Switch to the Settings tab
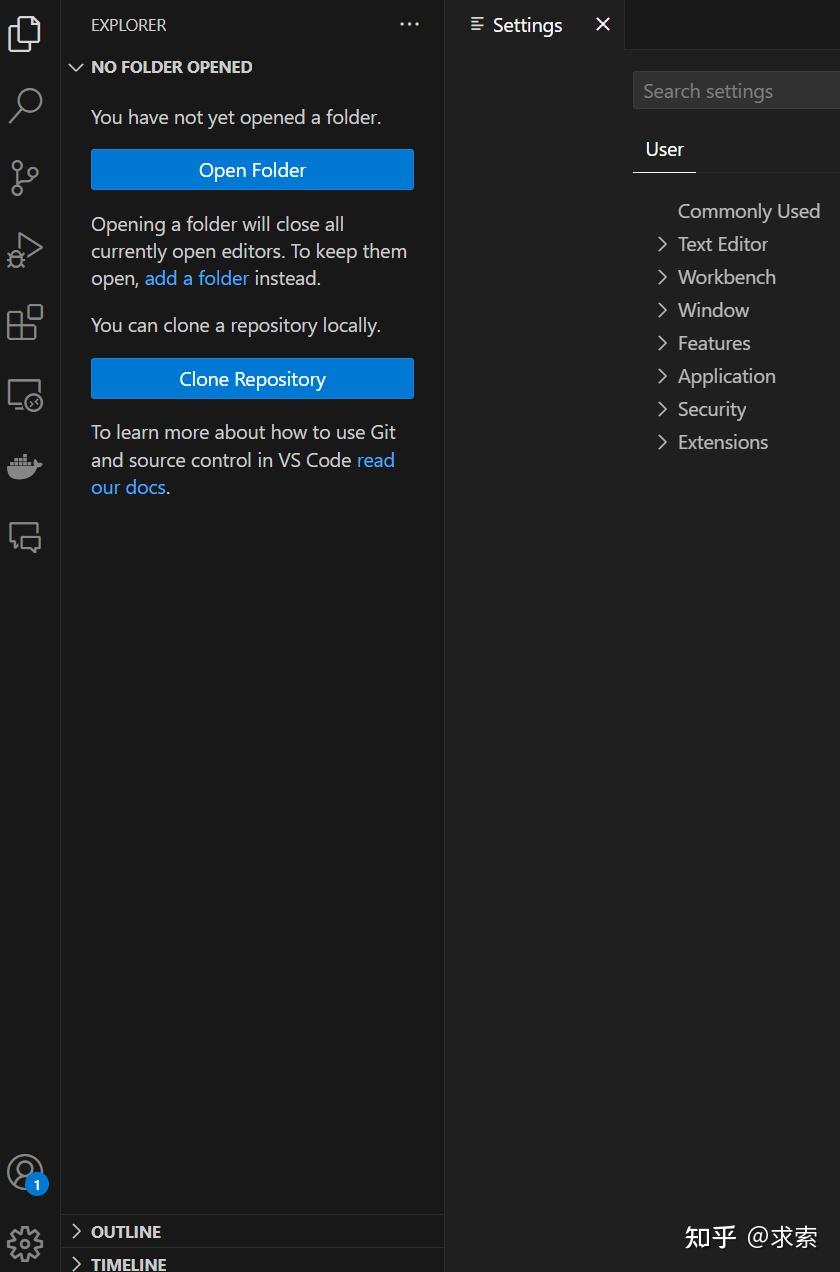The image size is (840, 1272). 526,25
